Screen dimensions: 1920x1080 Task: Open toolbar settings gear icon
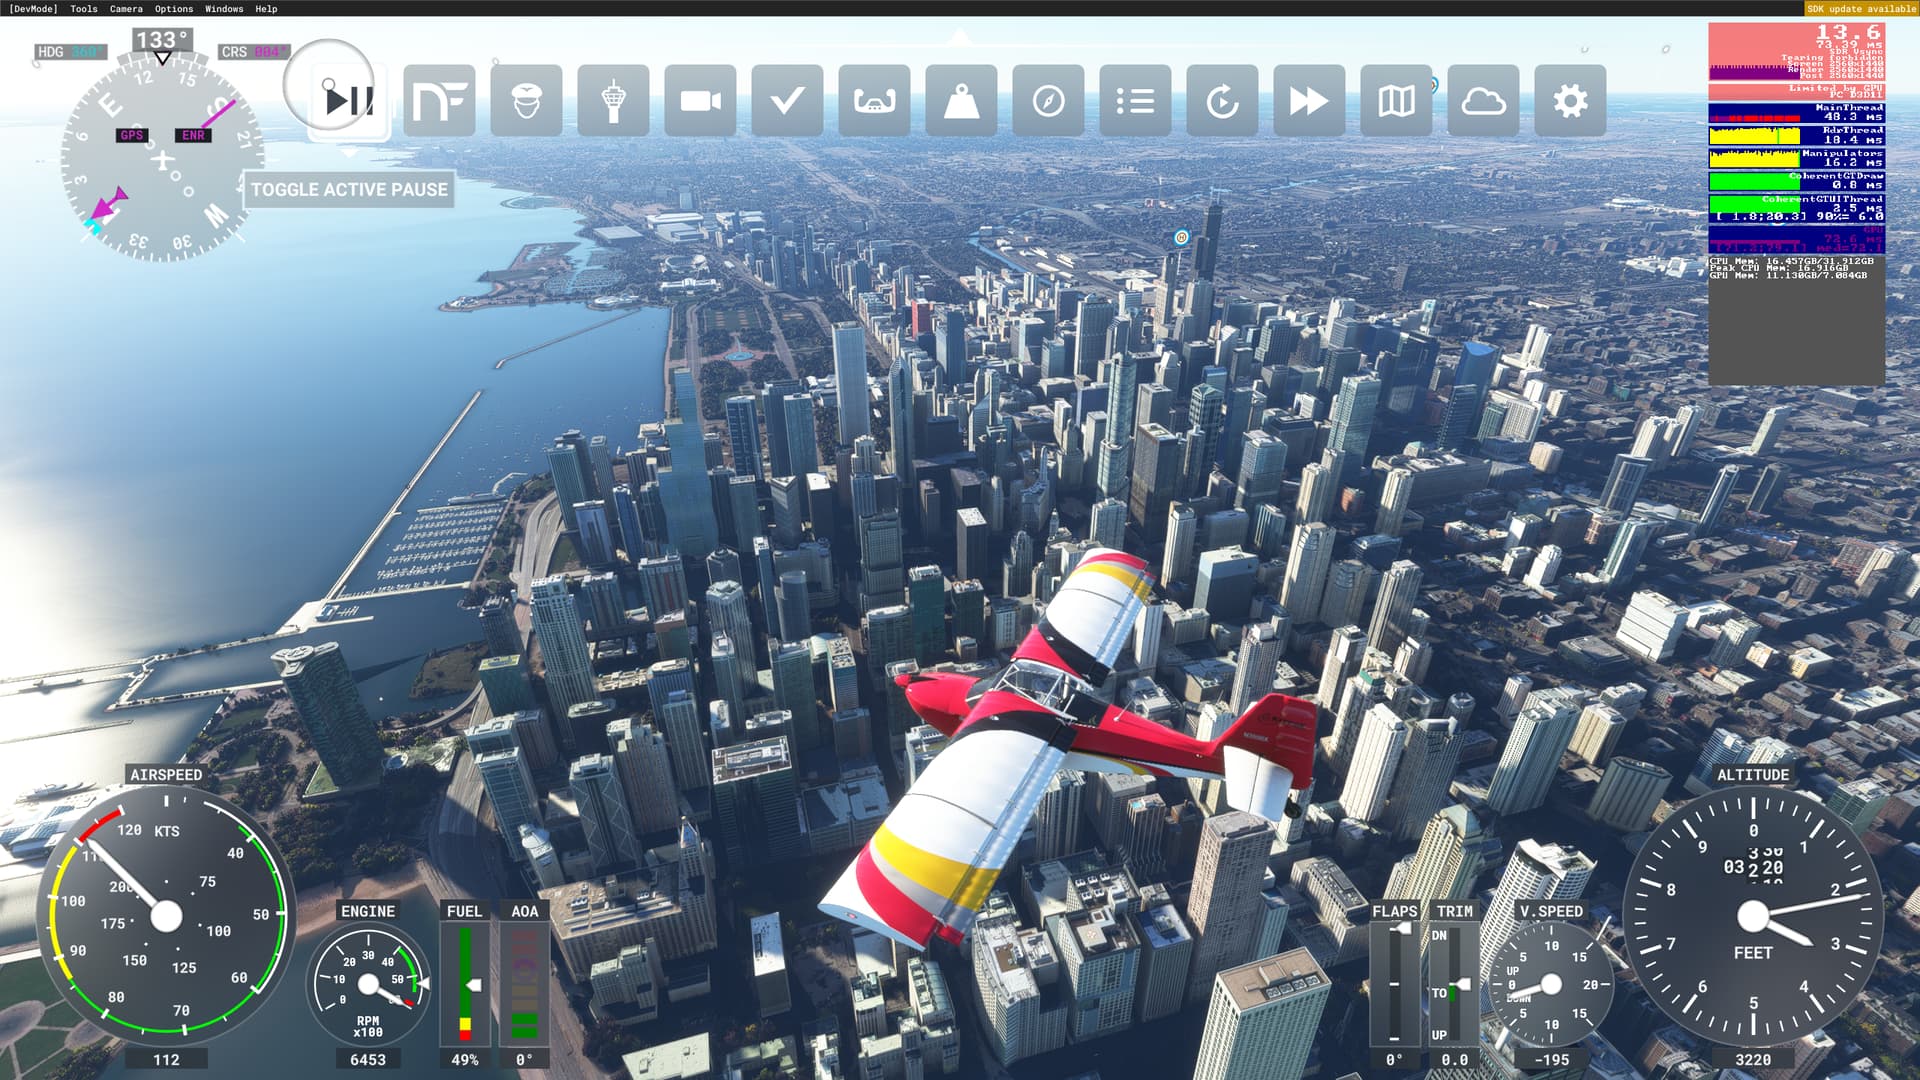(x=1570, y=101)
